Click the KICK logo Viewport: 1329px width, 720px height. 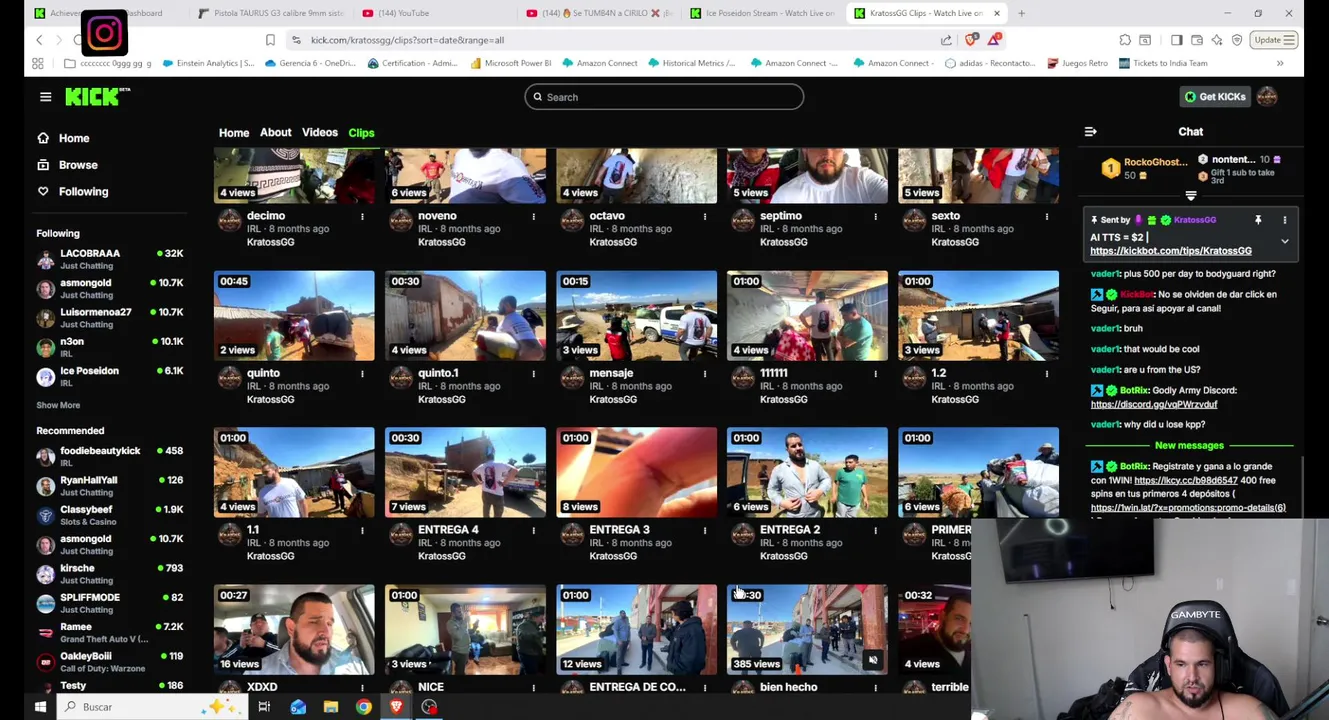tap(97, 96)
